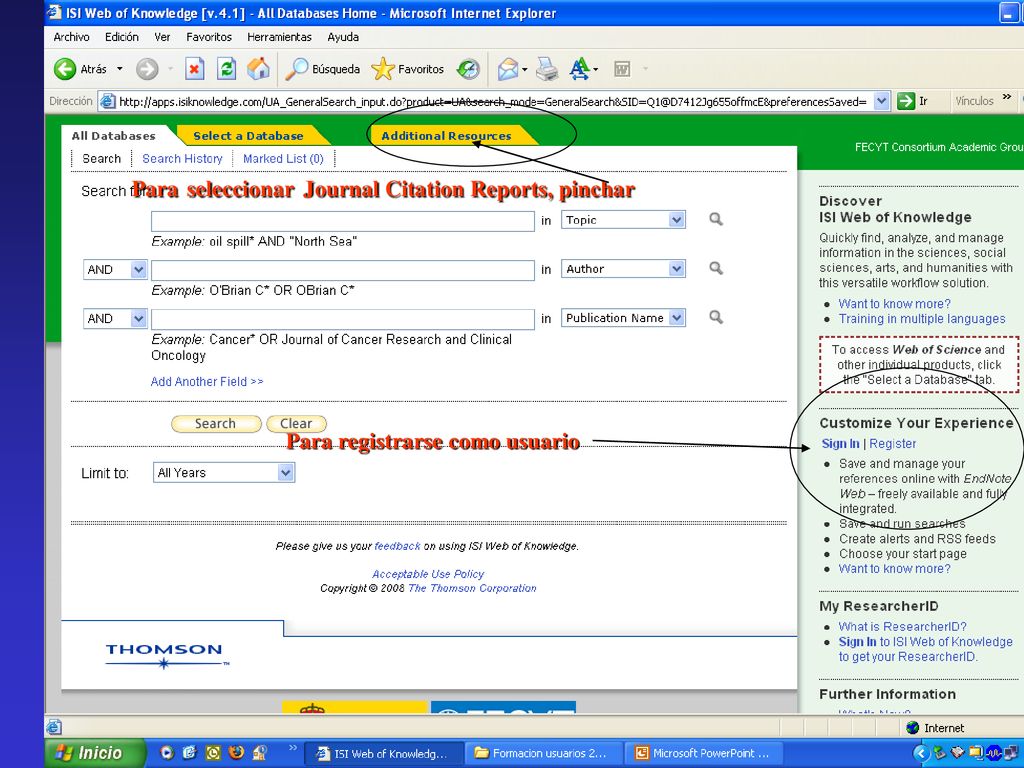Open the Windows Inicio start button
Image resolution: width=1024 pixels, height=768 pixels.
point(94,753)
